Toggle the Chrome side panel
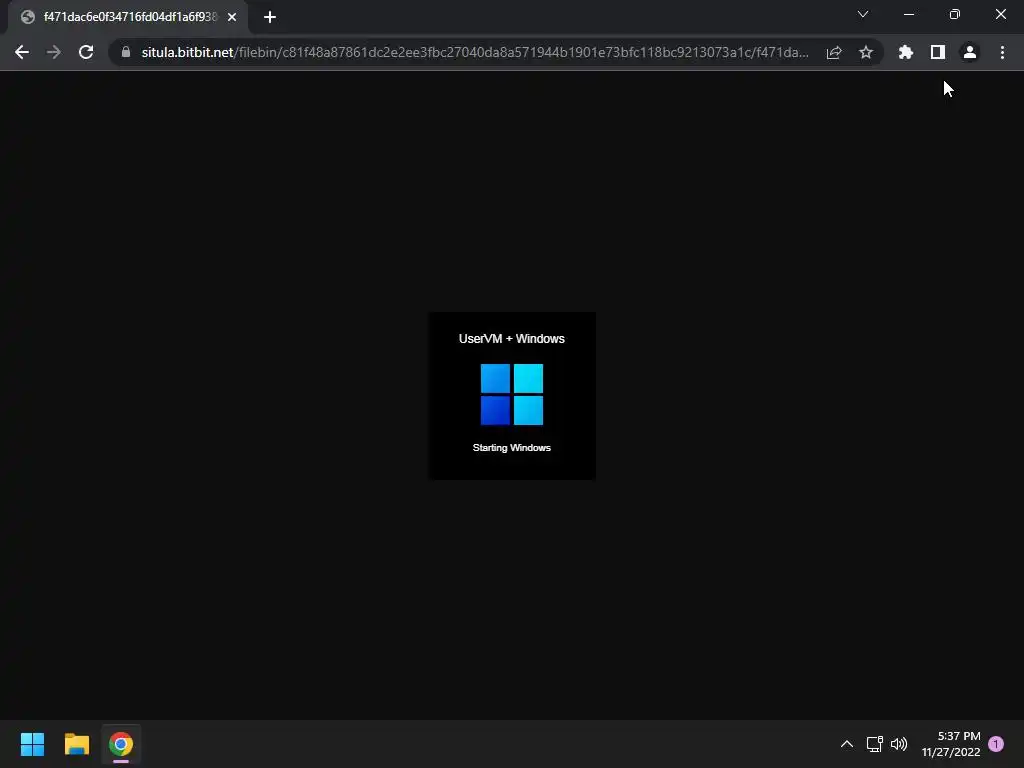This screenshot has width=1024, height=768. [938, 52]
